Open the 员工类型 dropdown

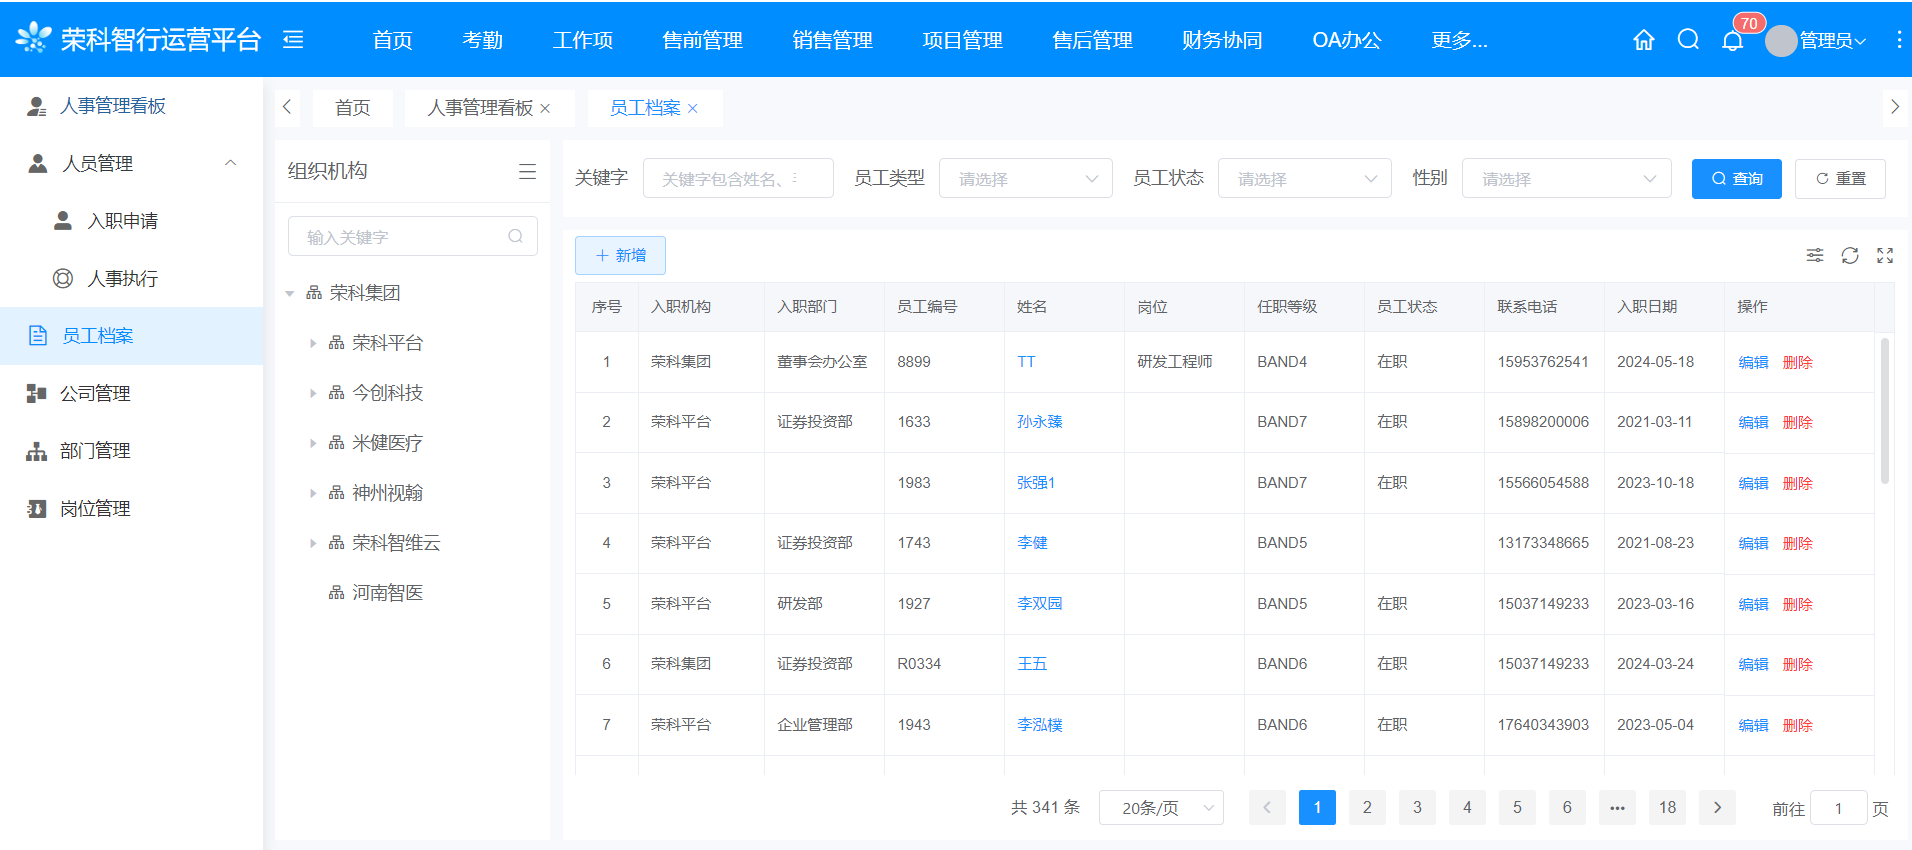[1025, 179]
